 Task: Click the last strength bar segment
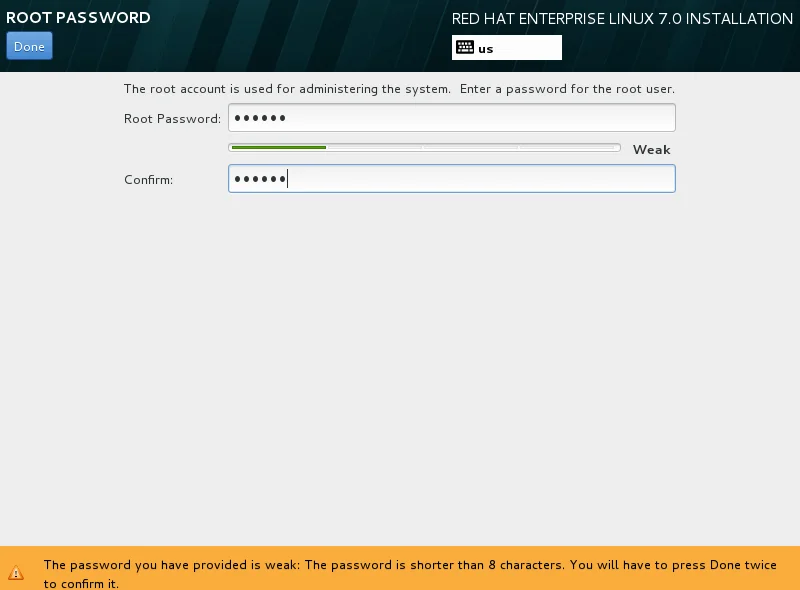coord(568,148)
